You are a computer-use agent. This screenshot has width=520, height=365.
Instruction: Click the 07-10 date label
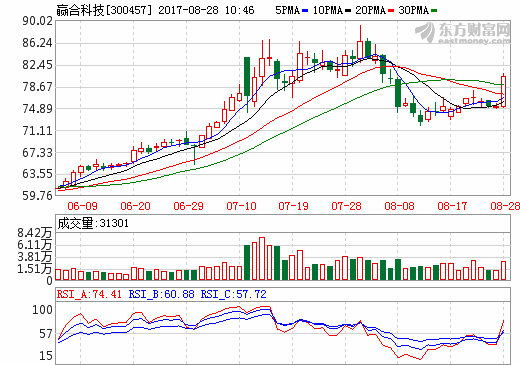[x=241, y=206]
